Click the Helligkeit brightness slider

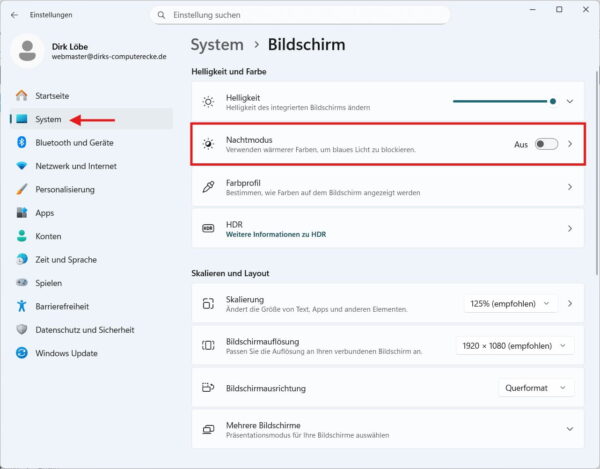[x=504, y=101]
